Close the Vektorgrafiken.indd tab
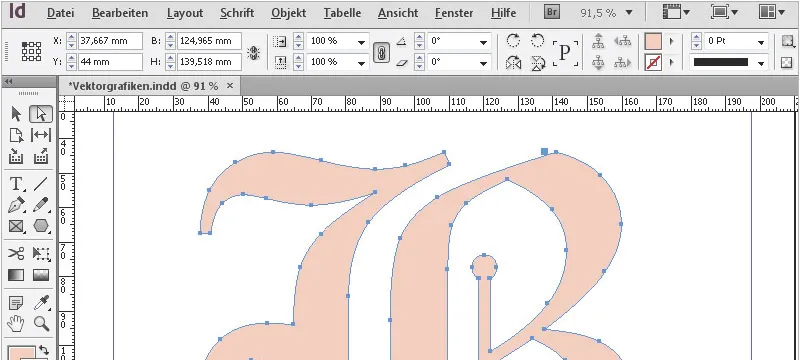This screenshot has width=800, height=360. (230, 86)
